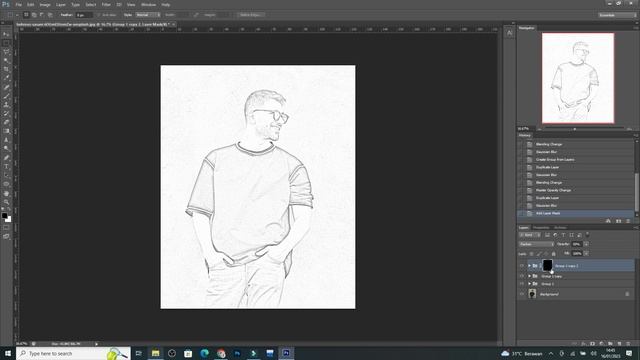640x360 pixels.
Task: Click the layer mask thumbnail of Group 1 copy 2
Action: point(547,265)
